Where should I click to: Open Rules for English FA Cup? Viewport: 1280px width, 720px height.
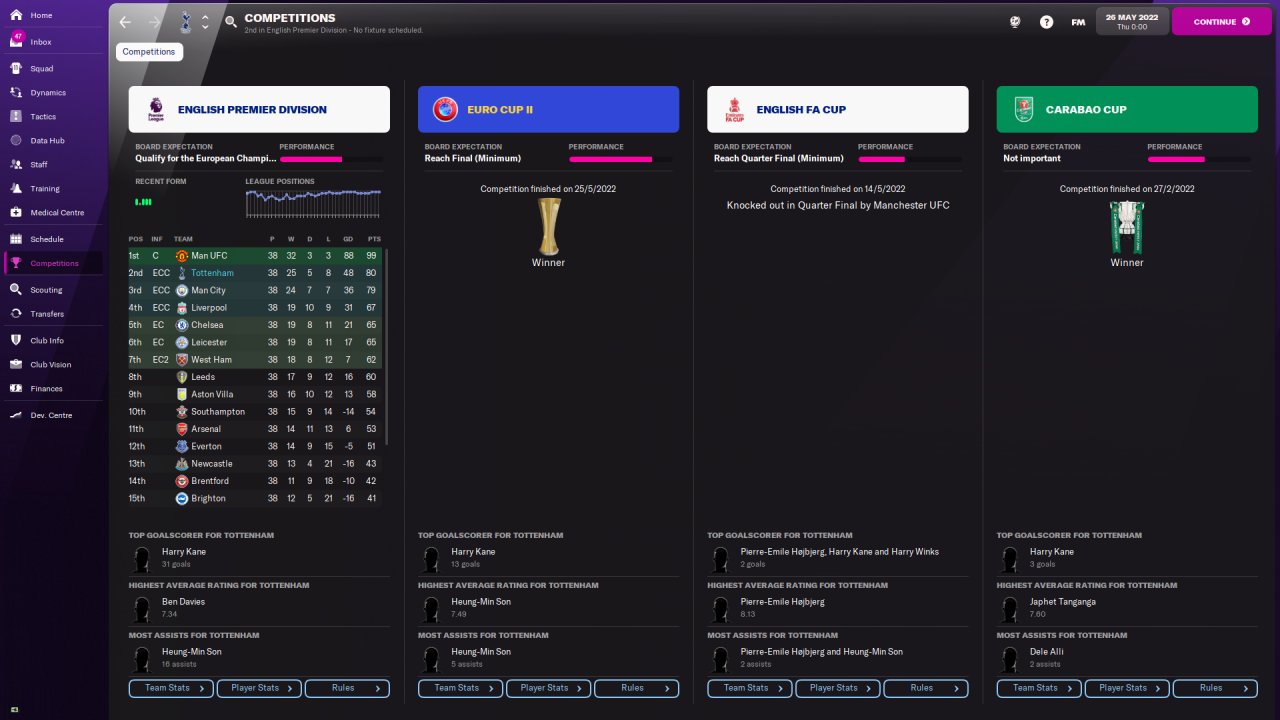926,688
